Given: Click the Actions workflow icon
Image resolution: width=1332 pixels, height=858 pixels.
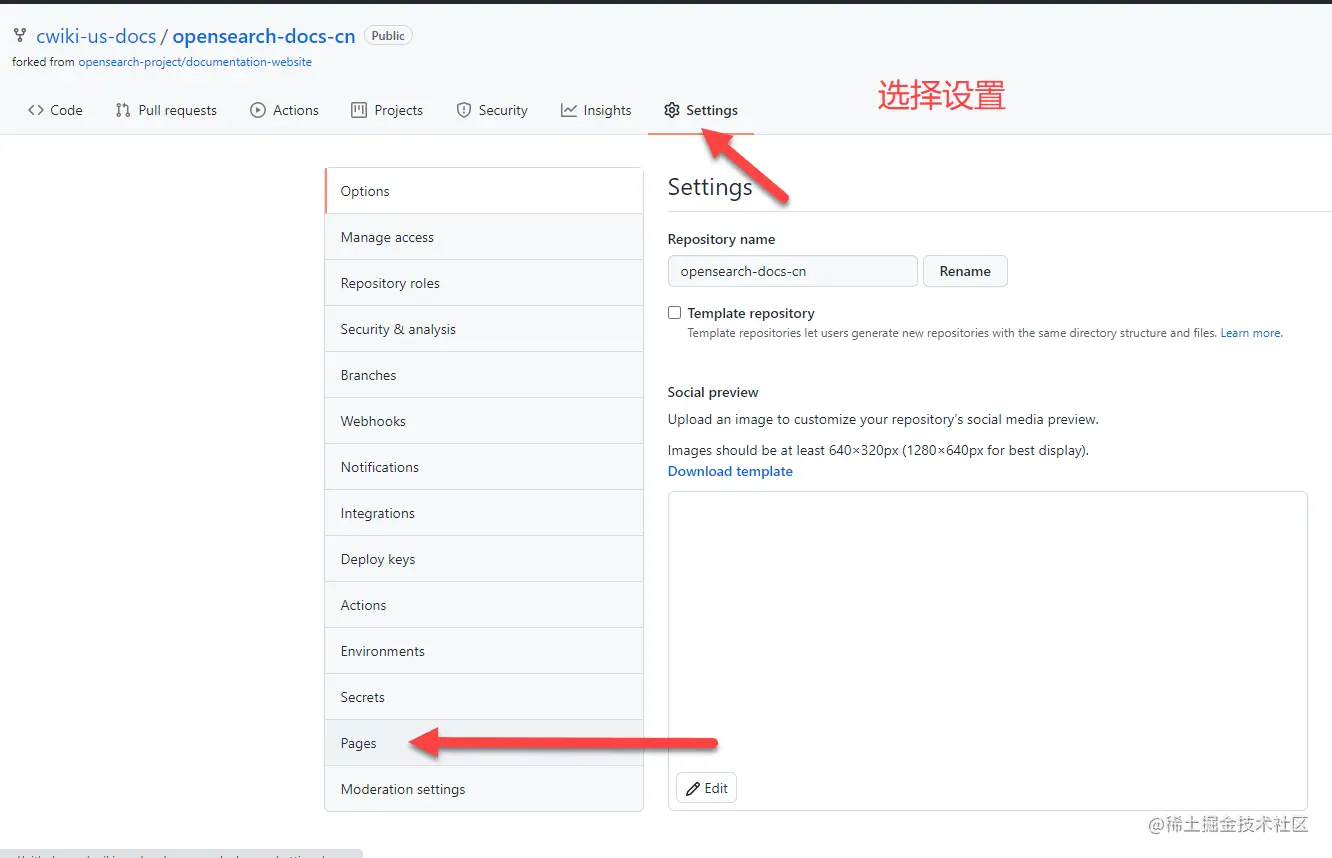Looking at the screenshot, I should 257,110.
